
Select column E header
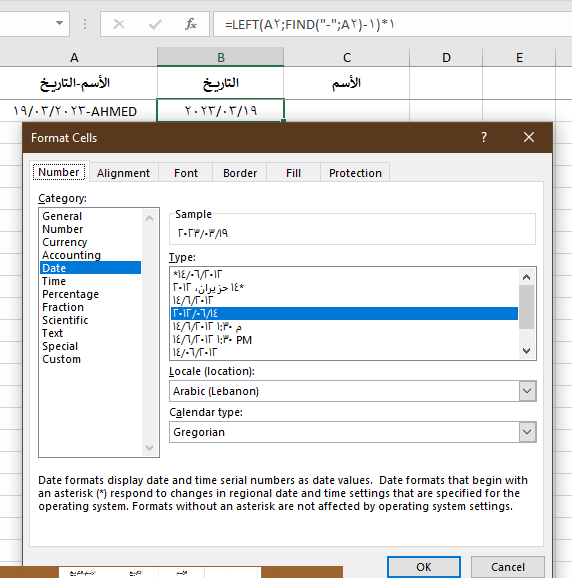(519, 58)
